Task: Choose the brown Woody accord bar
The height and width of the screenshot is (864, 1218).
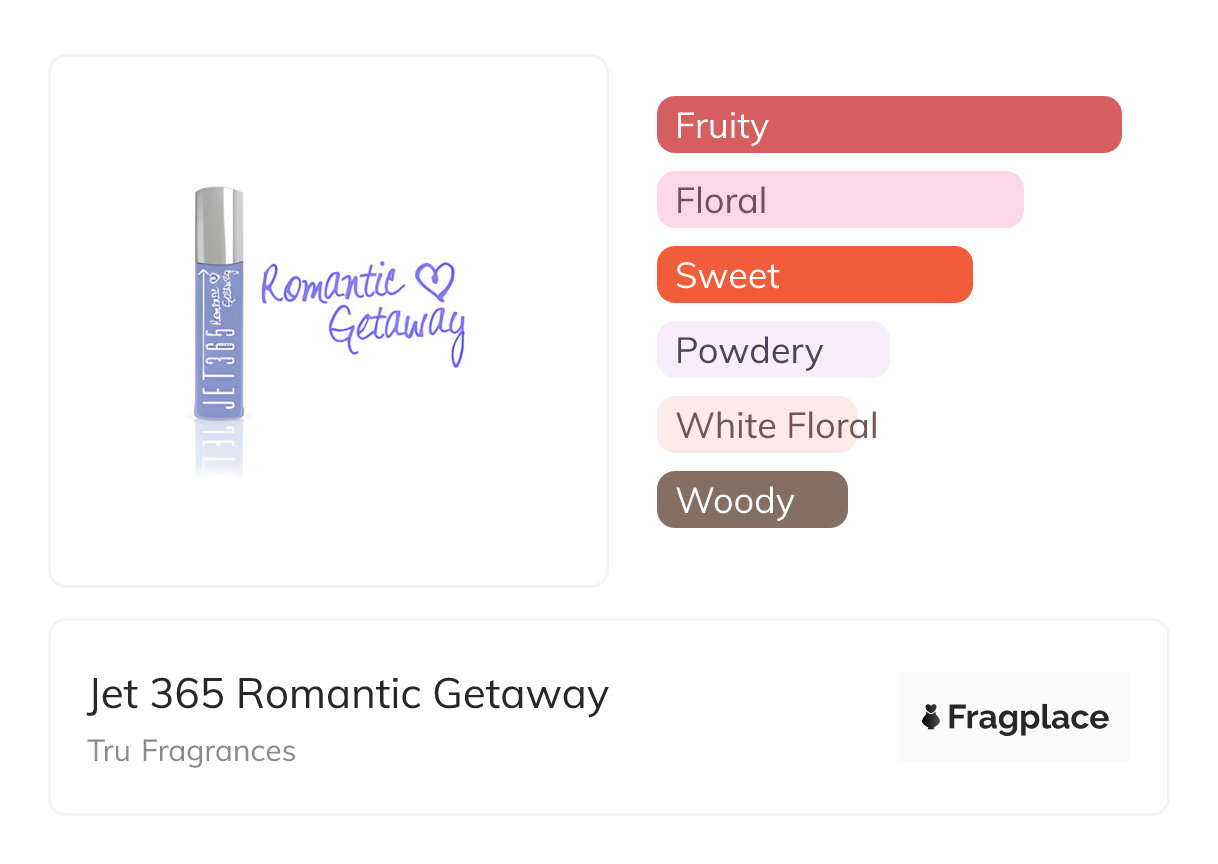Action: click(752, 500)
